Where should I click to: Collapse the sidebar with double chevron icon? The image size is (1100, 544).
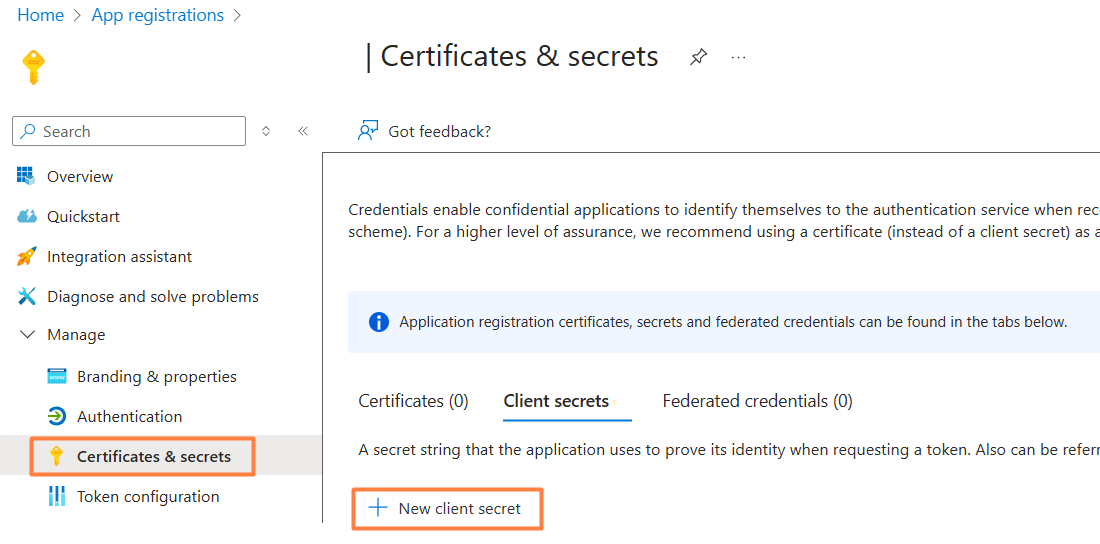(x=303, y=131)
